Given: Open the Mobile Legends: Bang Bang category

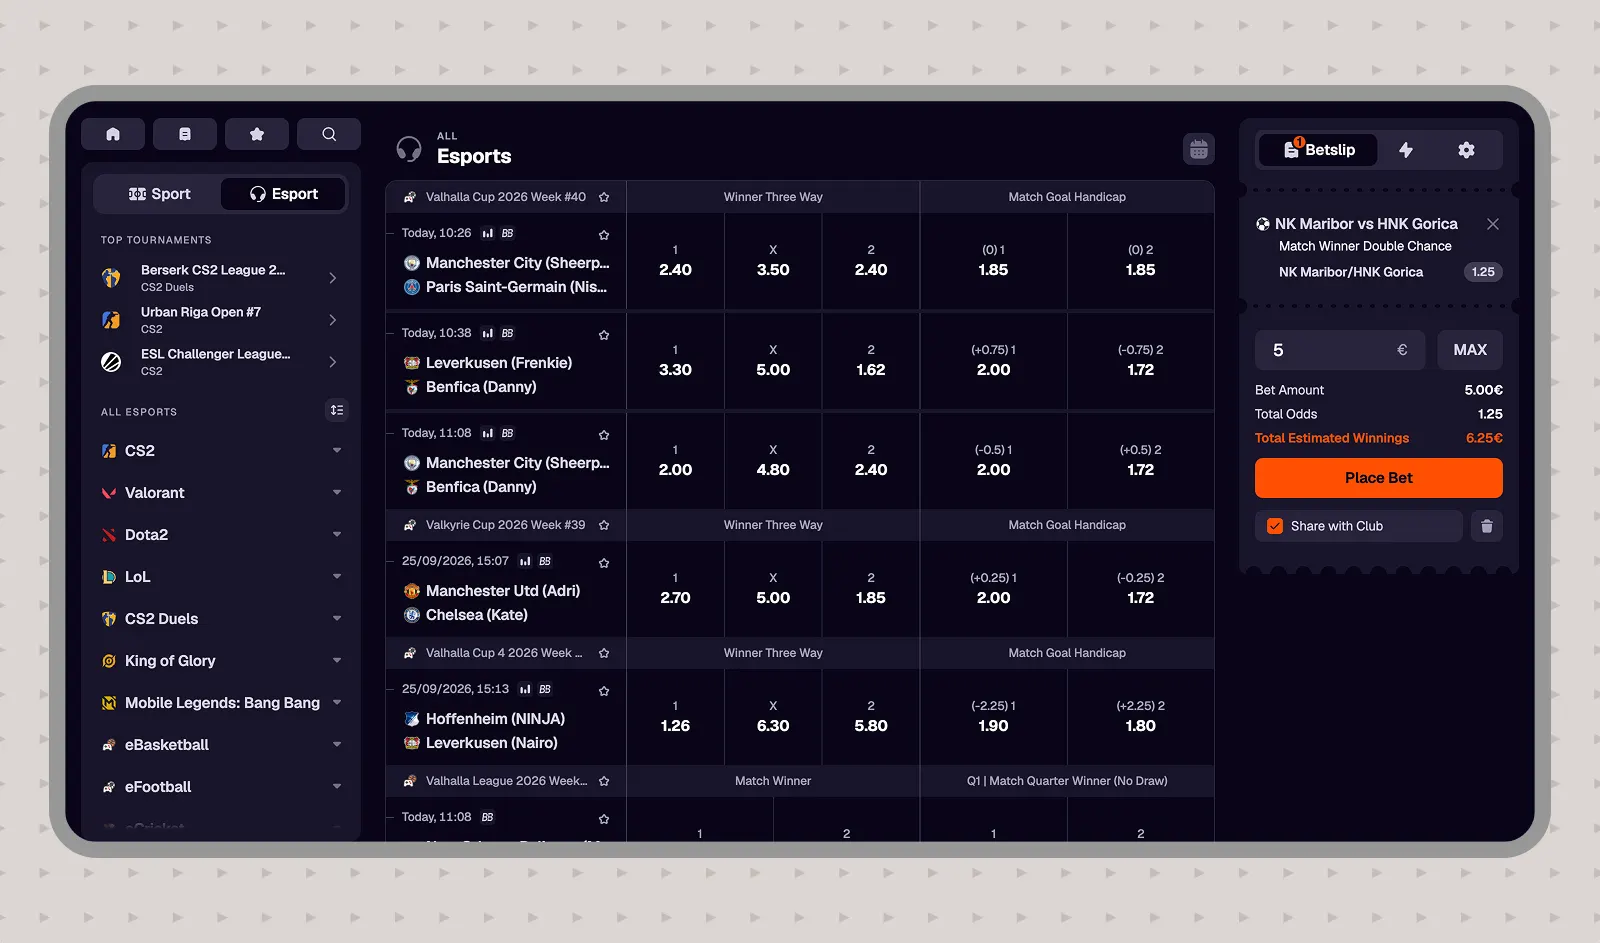Looking at the screenshot, I should pyautogui.click(x=222, y=703).
